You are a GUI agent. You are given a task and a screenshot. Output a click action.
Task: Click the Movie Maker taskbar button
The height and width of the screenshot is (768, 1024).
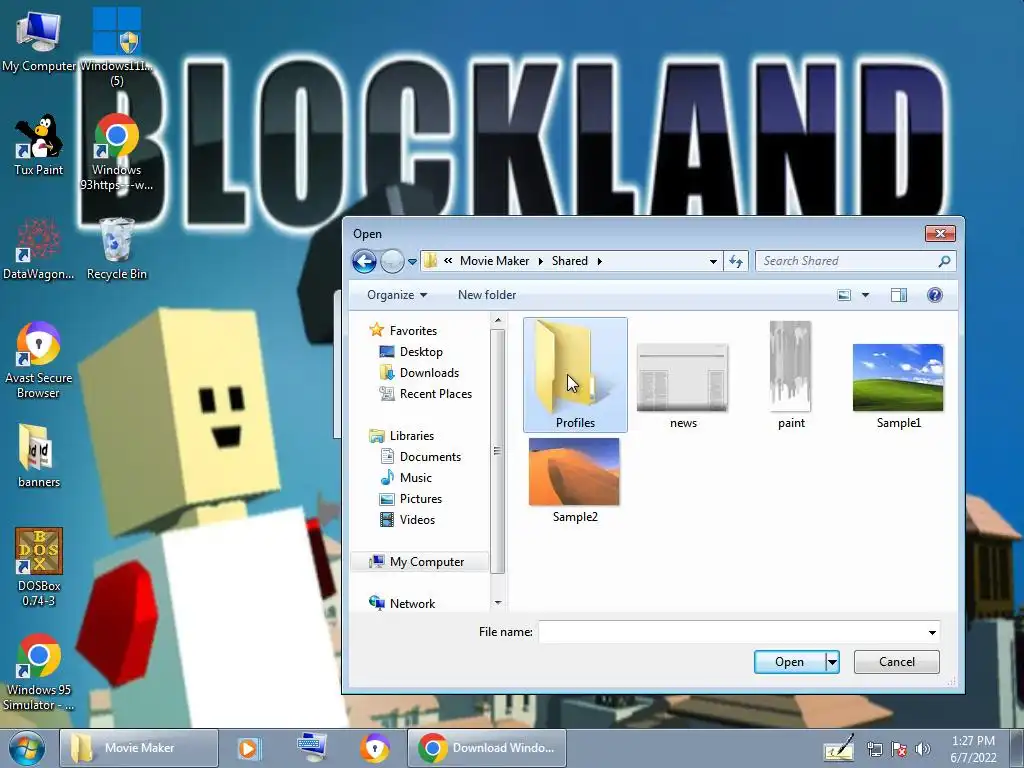[138, 748]
